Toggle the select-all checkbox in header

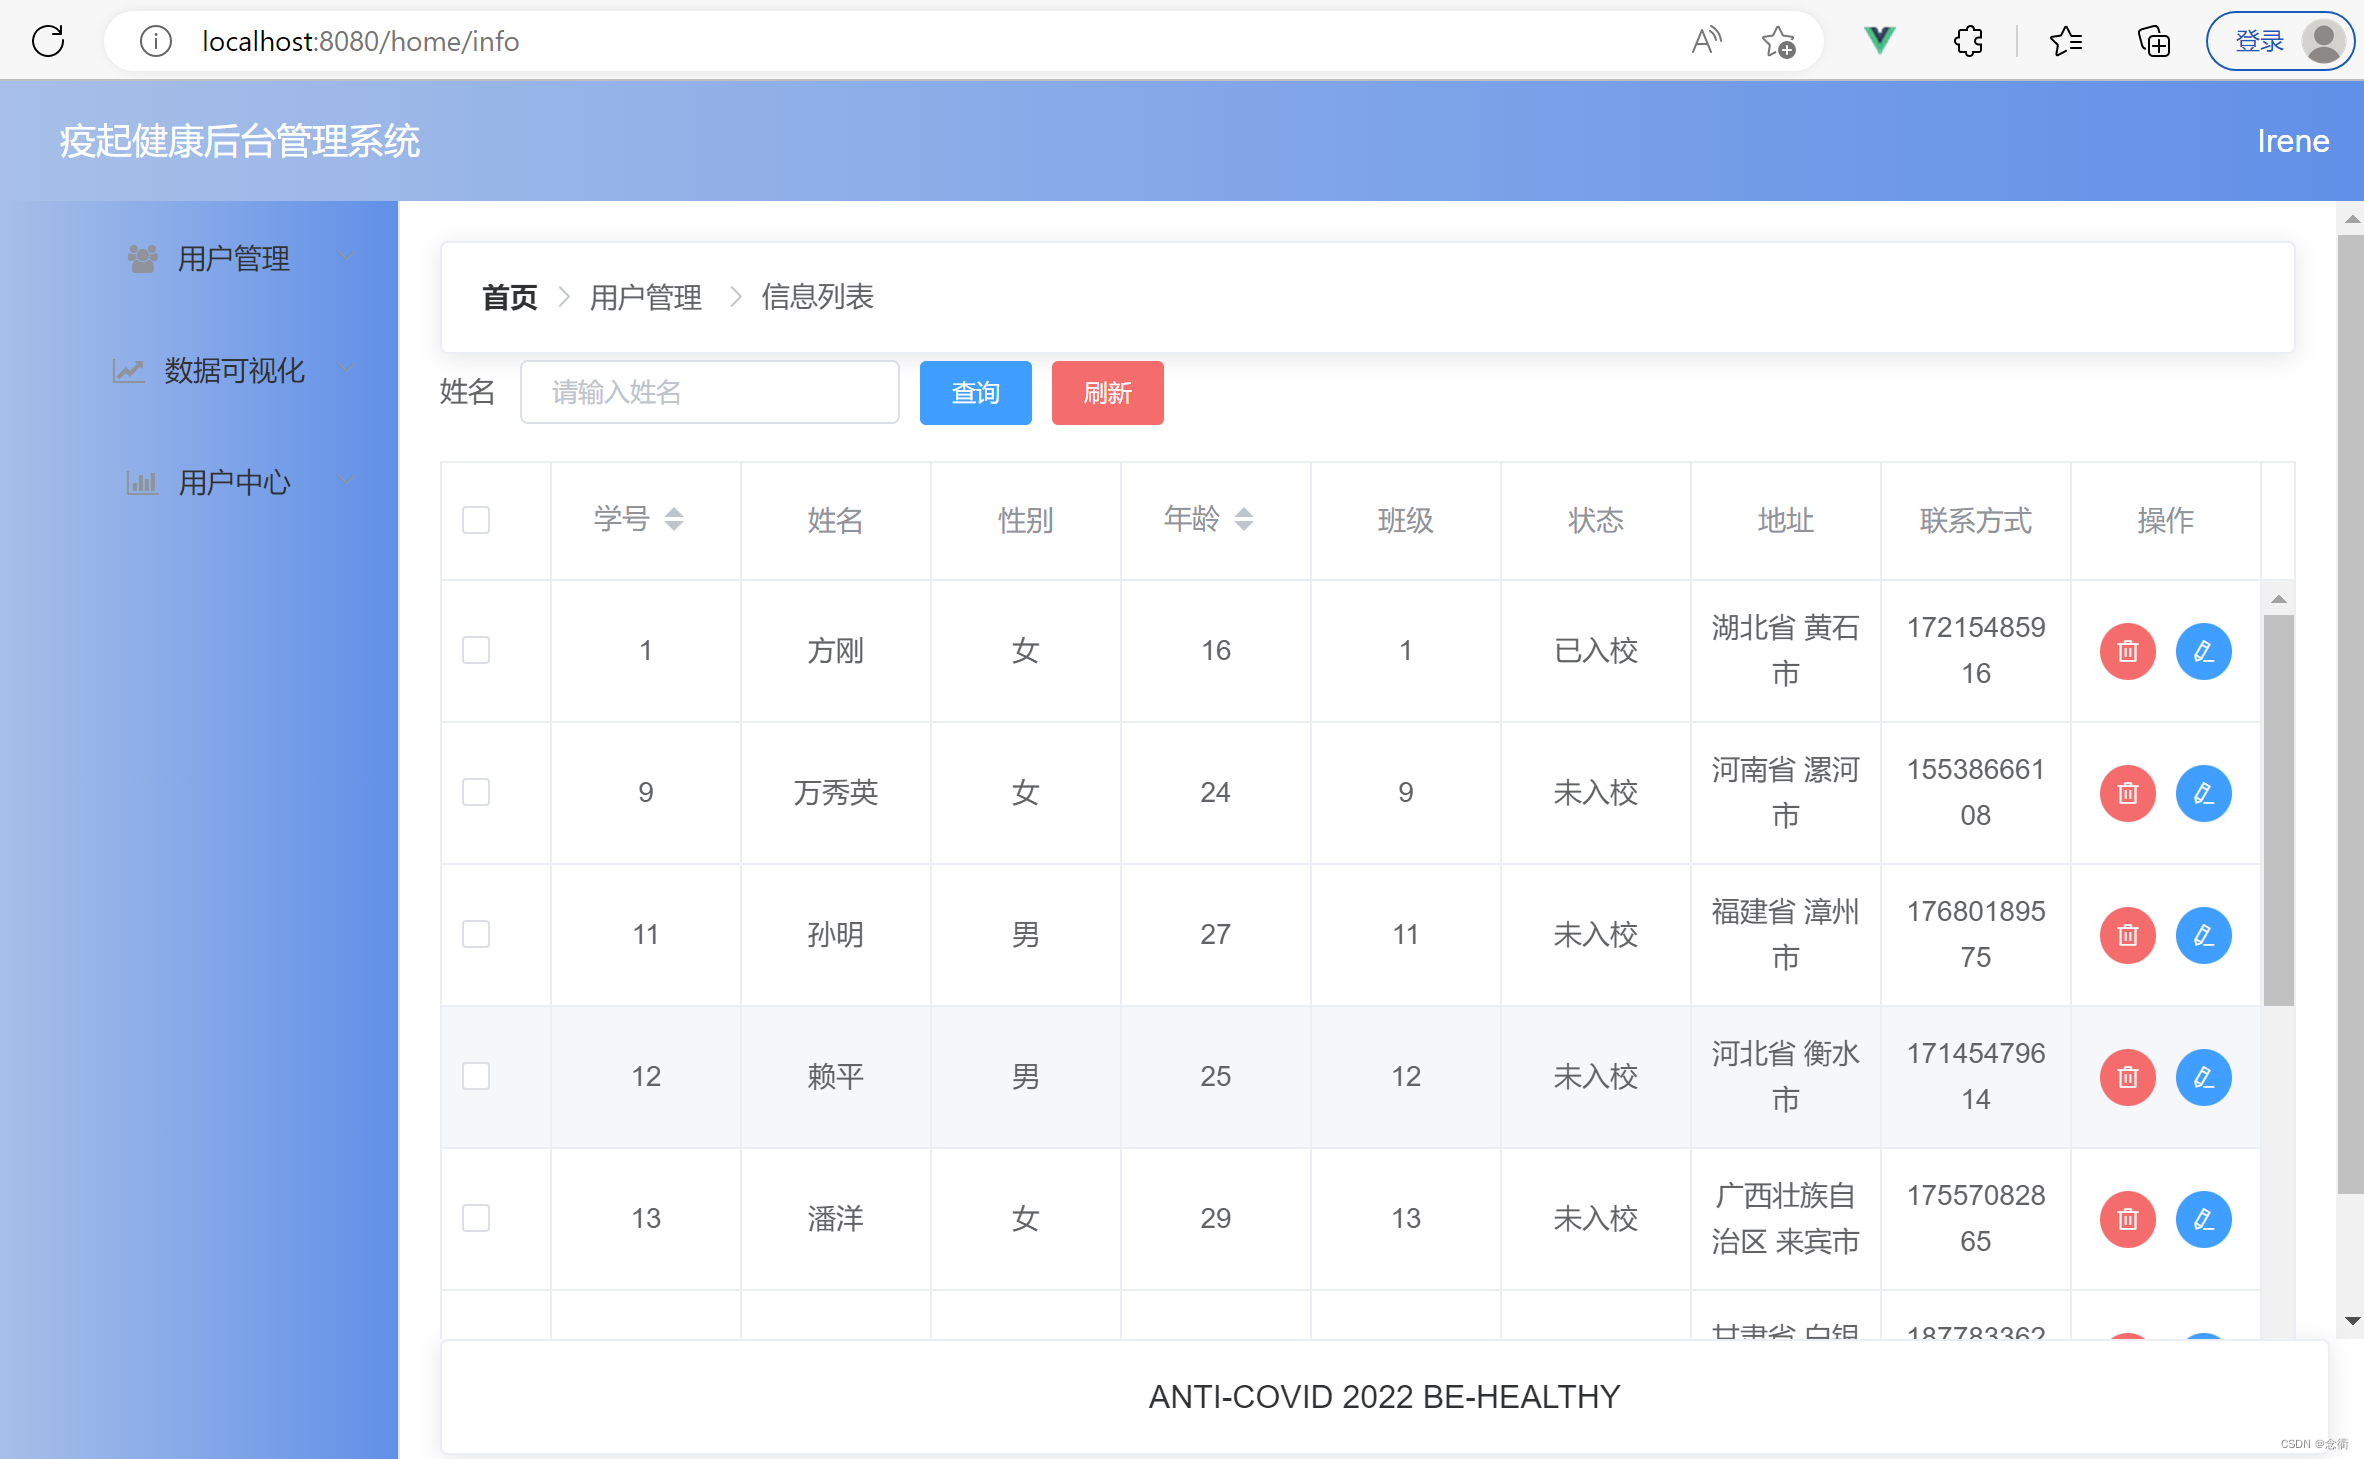[476, 520]
